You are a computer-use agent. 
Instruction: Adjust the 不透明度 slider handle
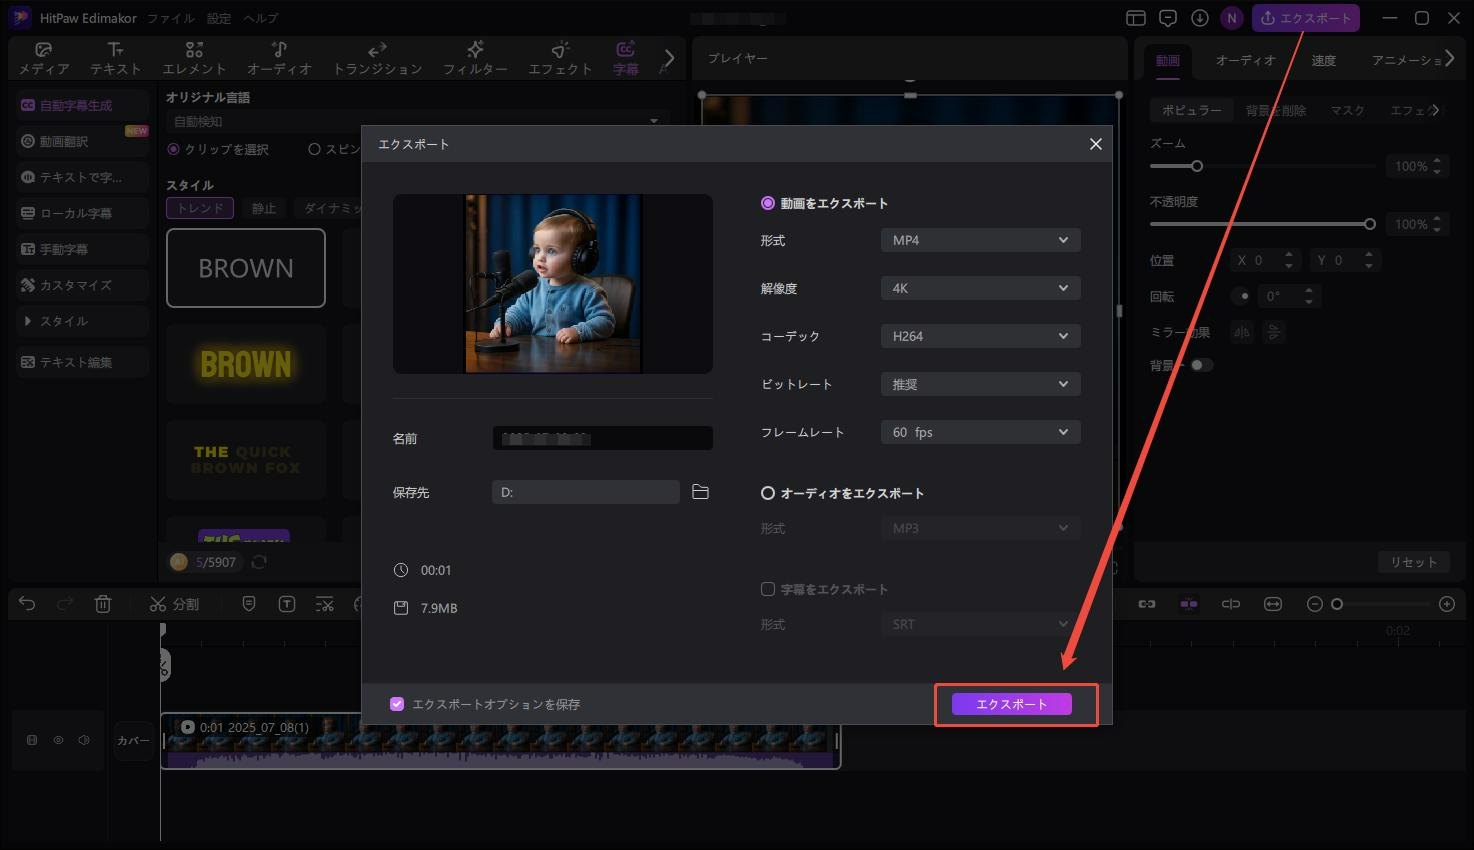click(1370, 224)
